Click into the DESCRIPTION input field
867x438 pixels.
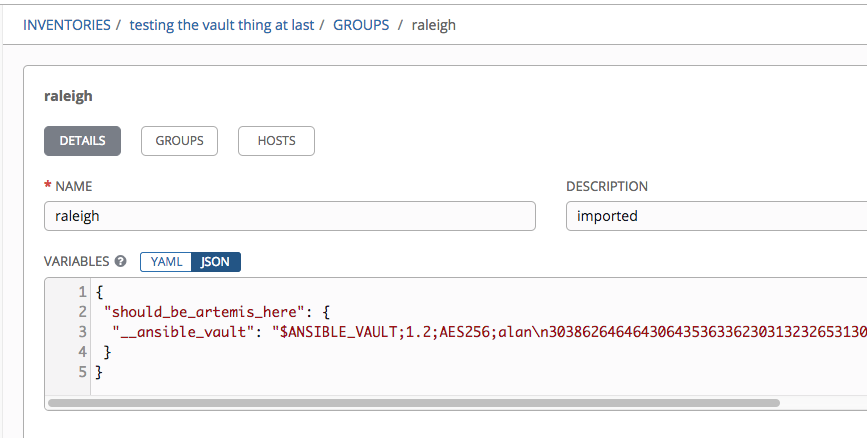[717, 216]
